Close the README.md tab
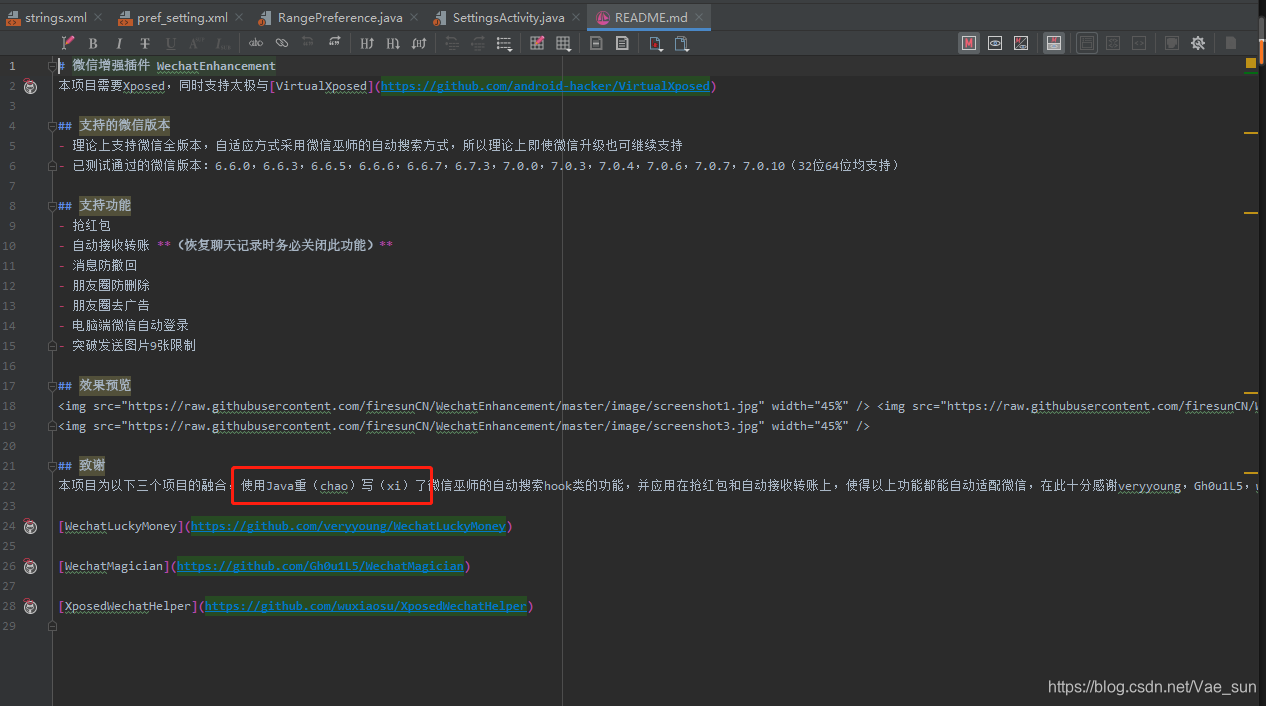1266x706 pixels. [x=699, y=18]
